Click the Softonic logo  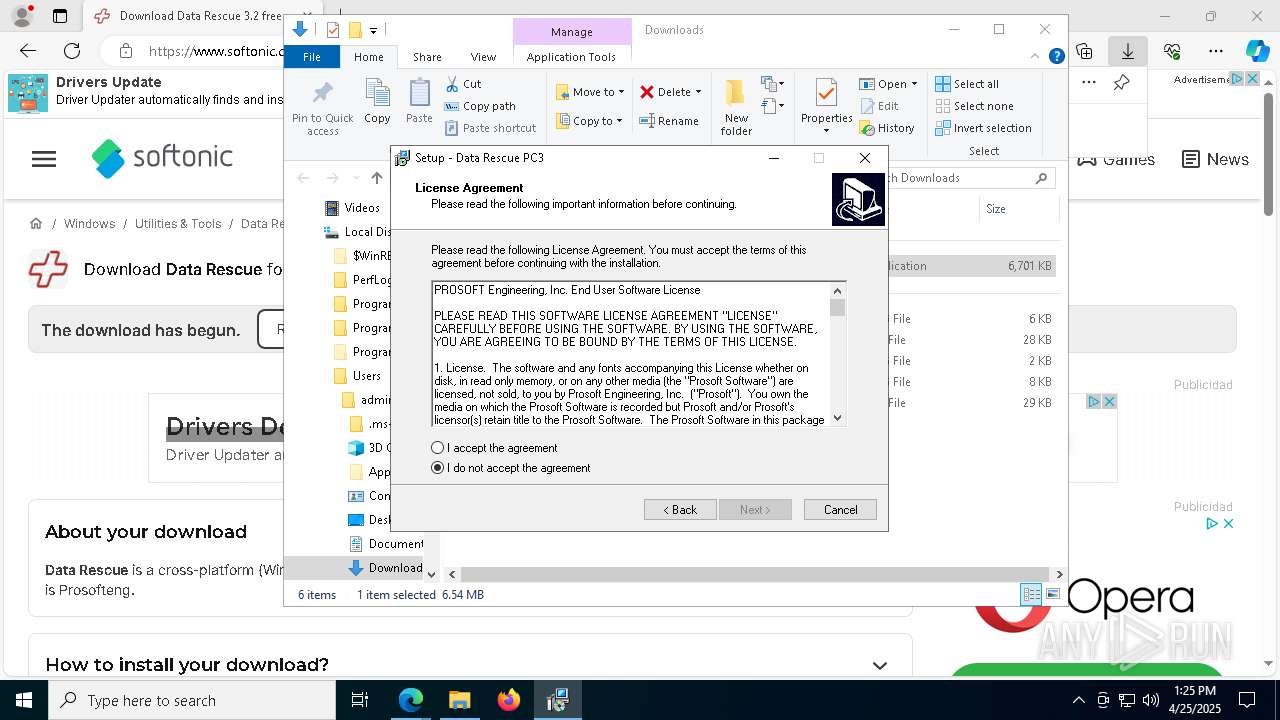pos(162,158)
